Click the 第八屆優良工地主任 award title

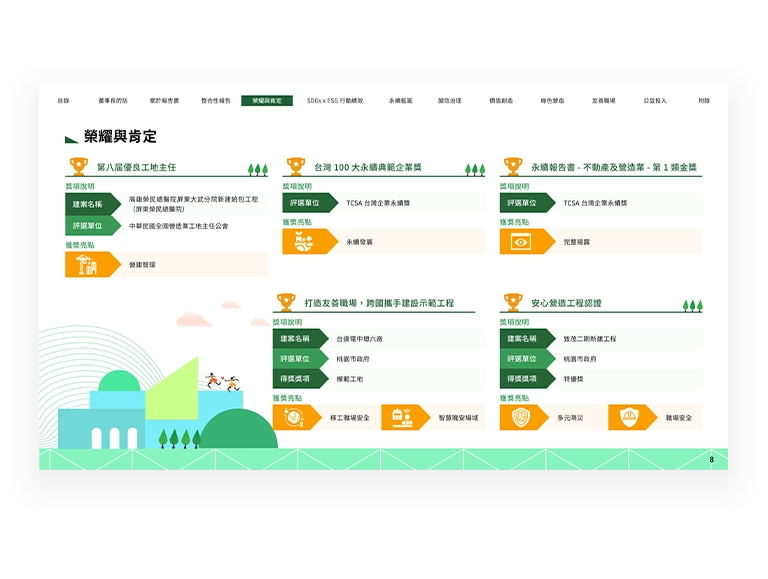tap(136, 167)
